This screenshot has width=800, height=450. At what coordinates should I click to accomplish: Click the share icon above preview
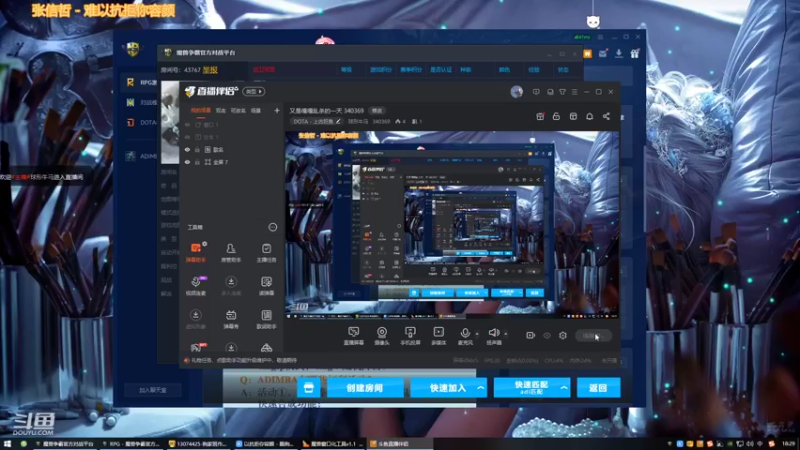(x=606, y=116)
